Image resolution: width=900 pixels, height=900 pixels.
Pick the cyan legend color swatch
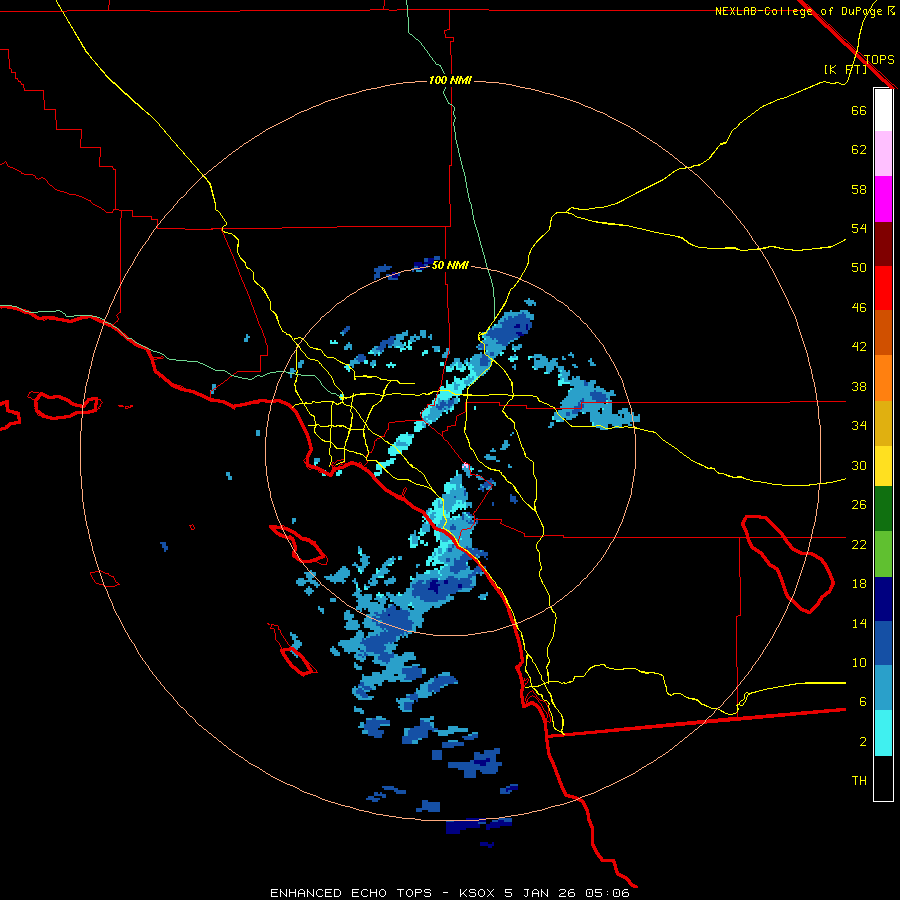click(883, 733)
